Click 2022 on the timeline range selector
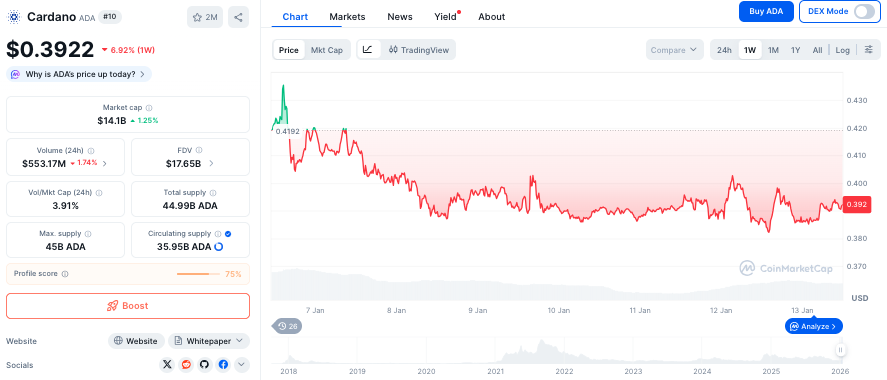 point(565,372)
